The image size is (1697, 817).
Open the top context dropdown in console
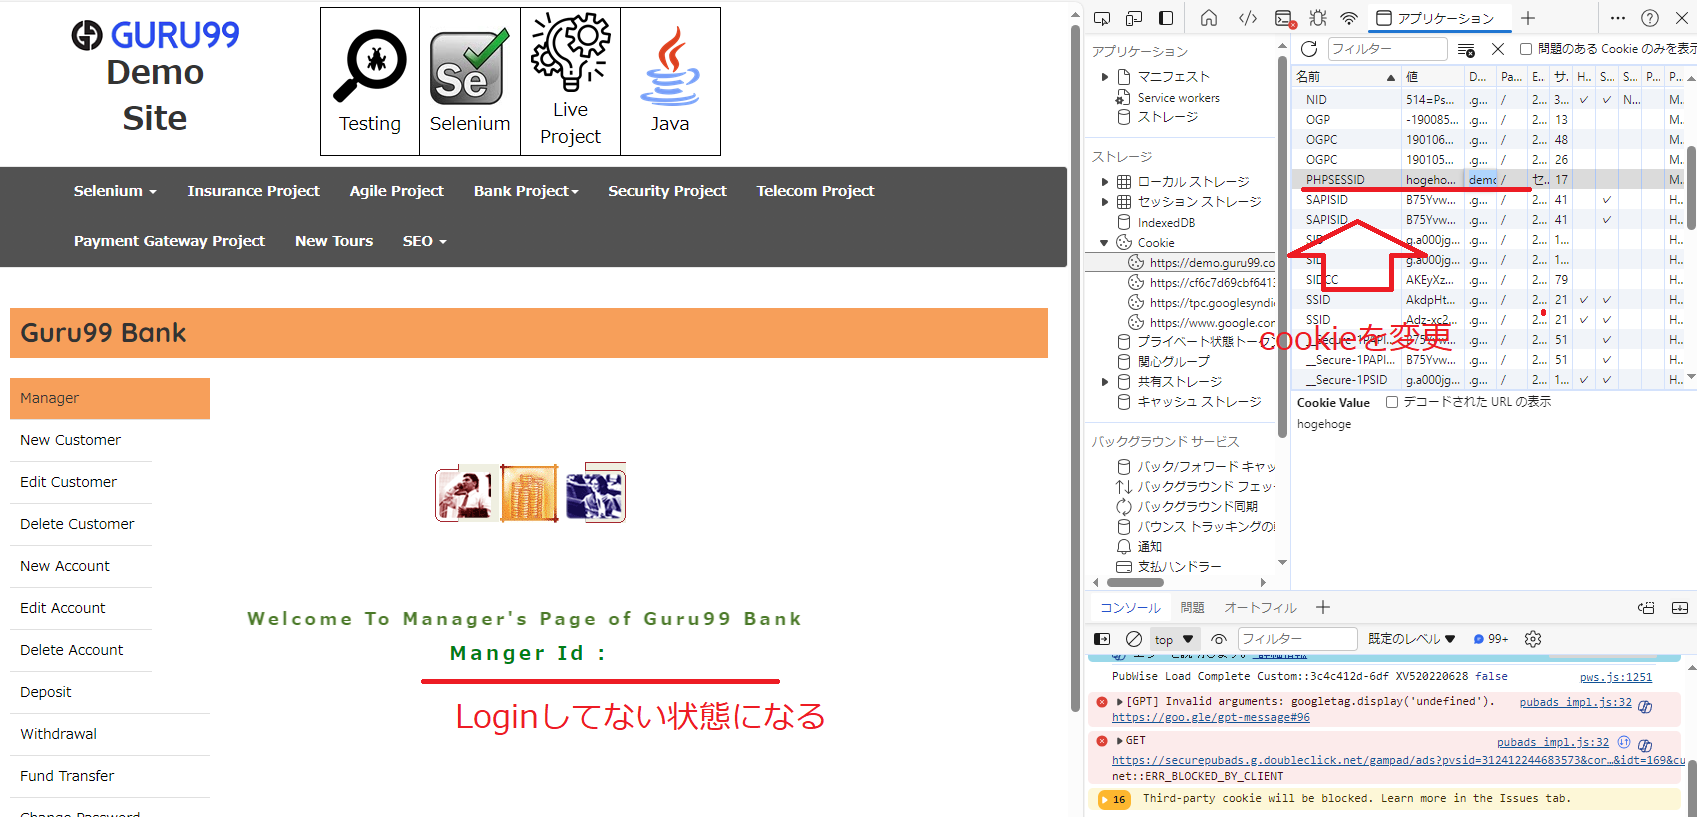(x=1174, y=639)
